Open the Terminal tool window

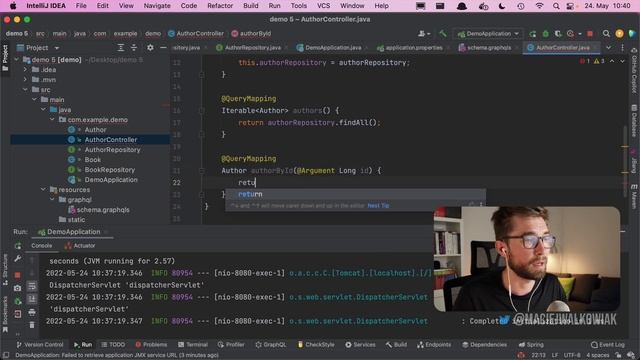click(193, 345)
